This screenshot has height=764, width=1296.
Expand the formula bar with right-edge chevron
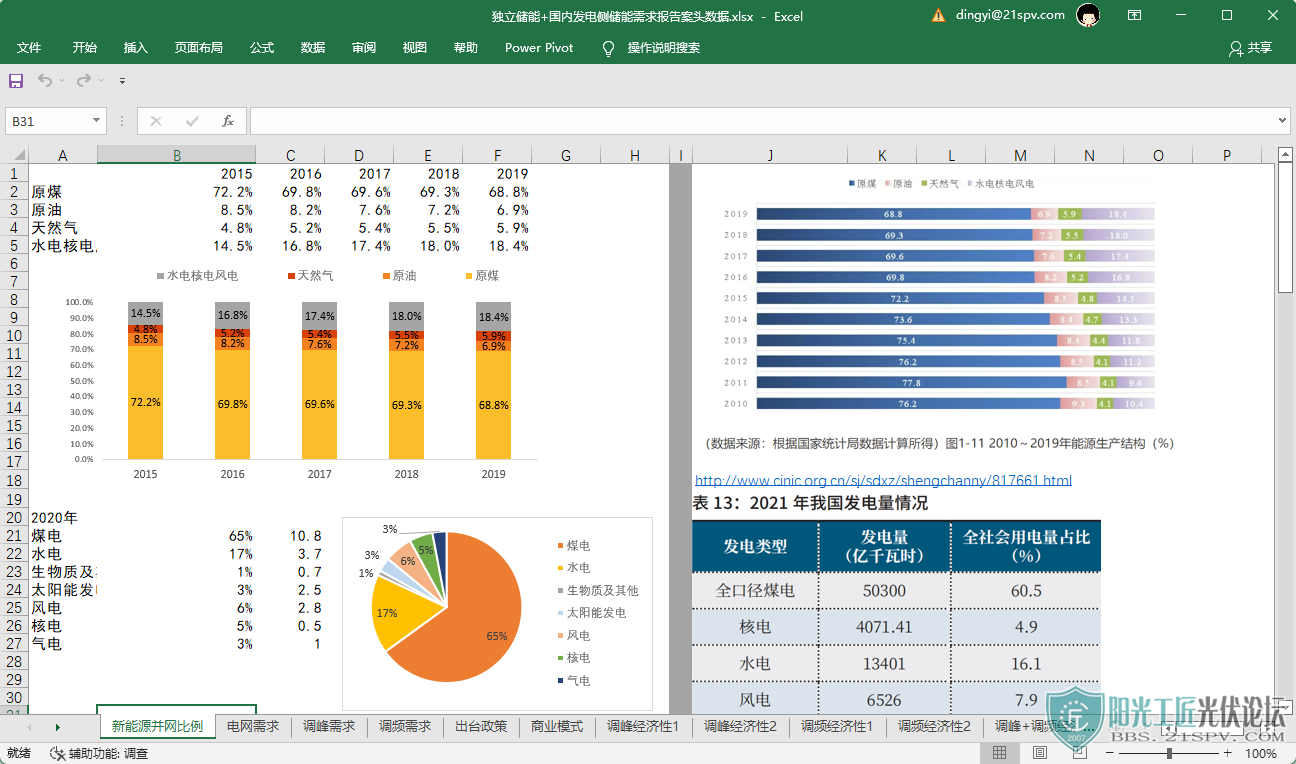point(1283,121)
